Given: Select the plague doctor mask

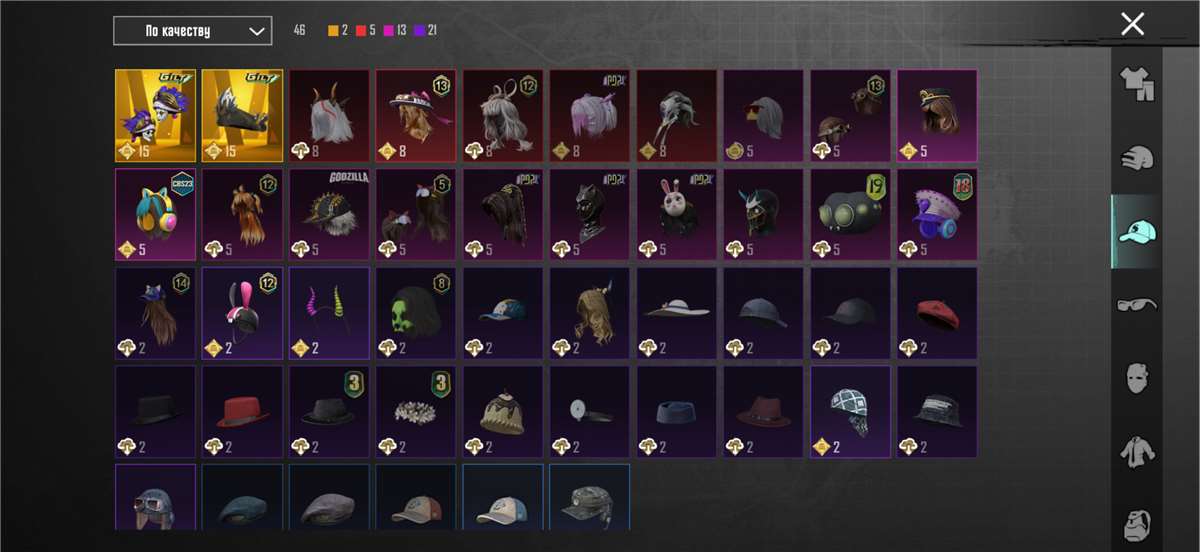Looking at the screenshot, I should (677, 115).
